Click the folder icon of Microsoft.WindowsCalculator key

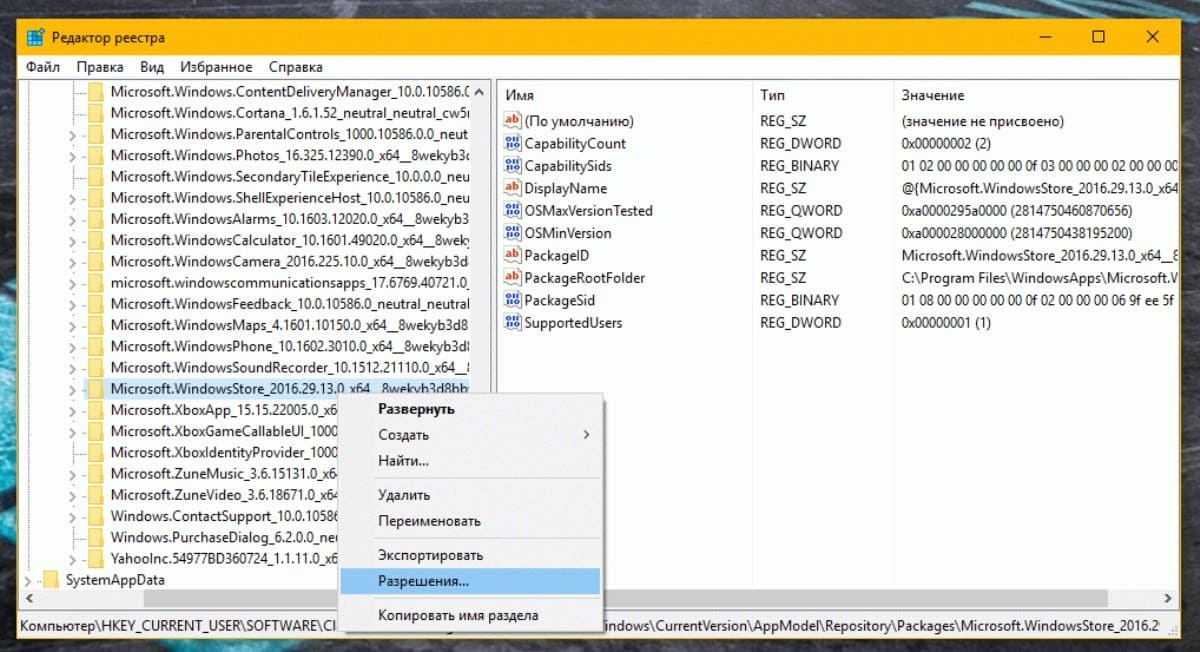pos(96,240)
